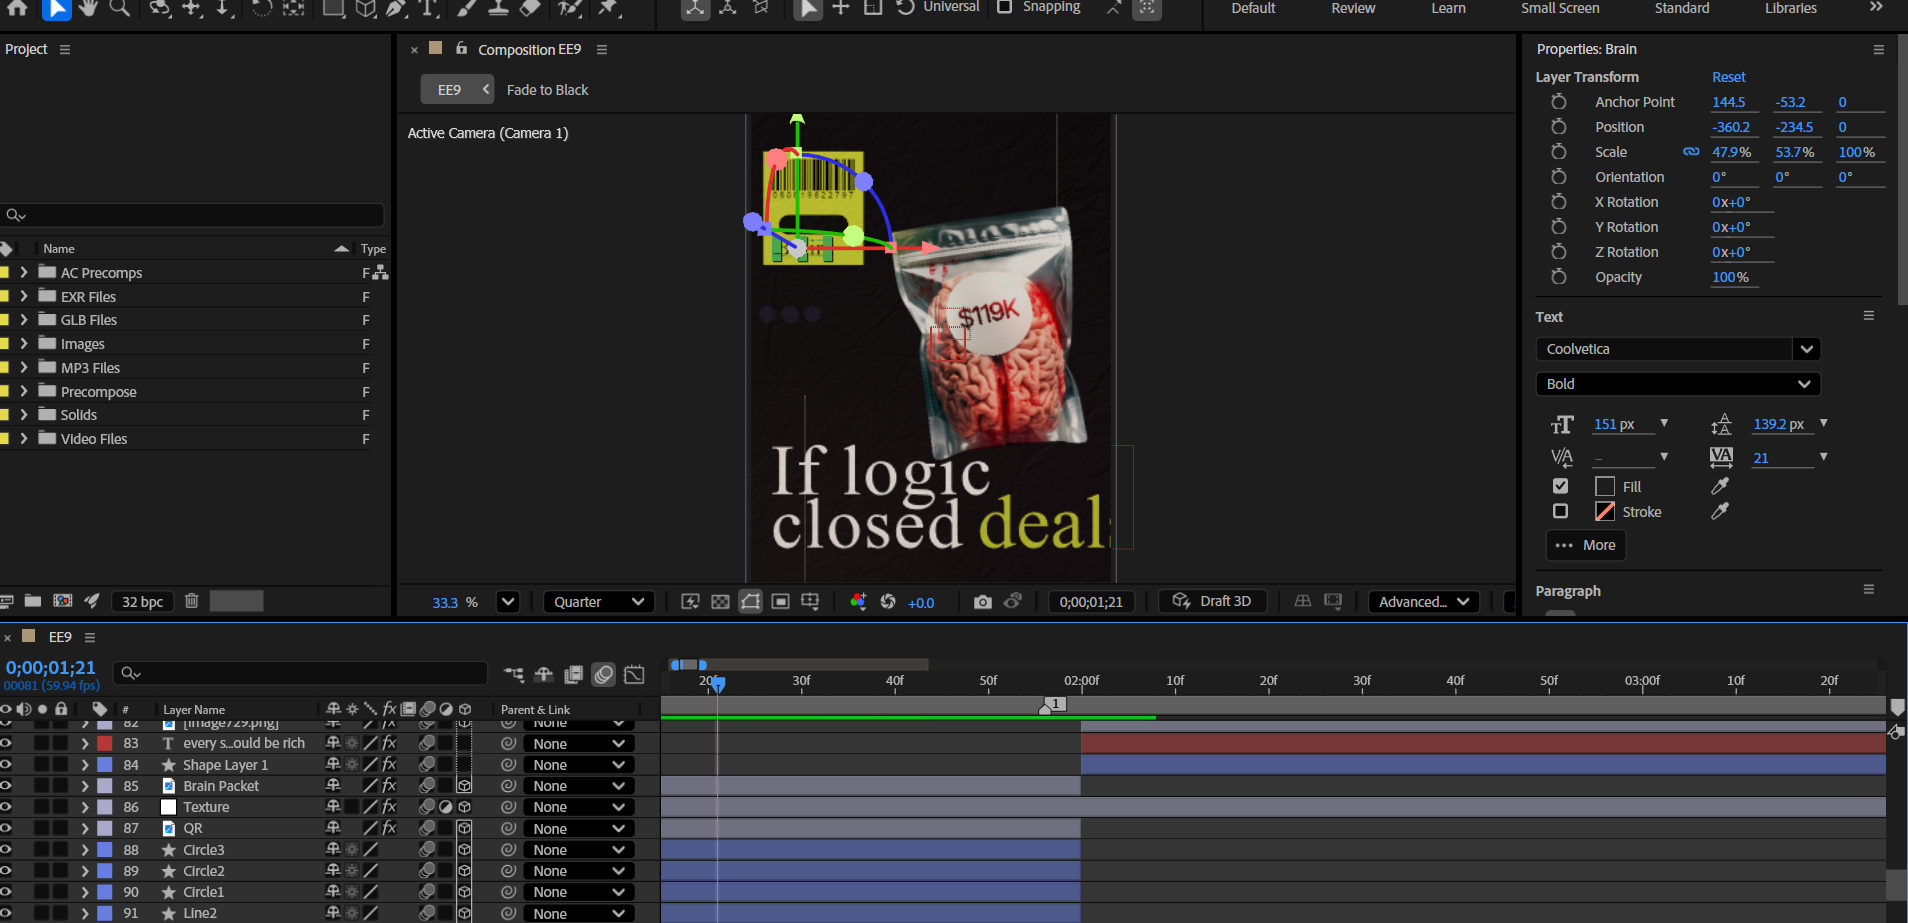Click the More button under Text
The width and height of the screenshot is (1908, 923).
1586,545
